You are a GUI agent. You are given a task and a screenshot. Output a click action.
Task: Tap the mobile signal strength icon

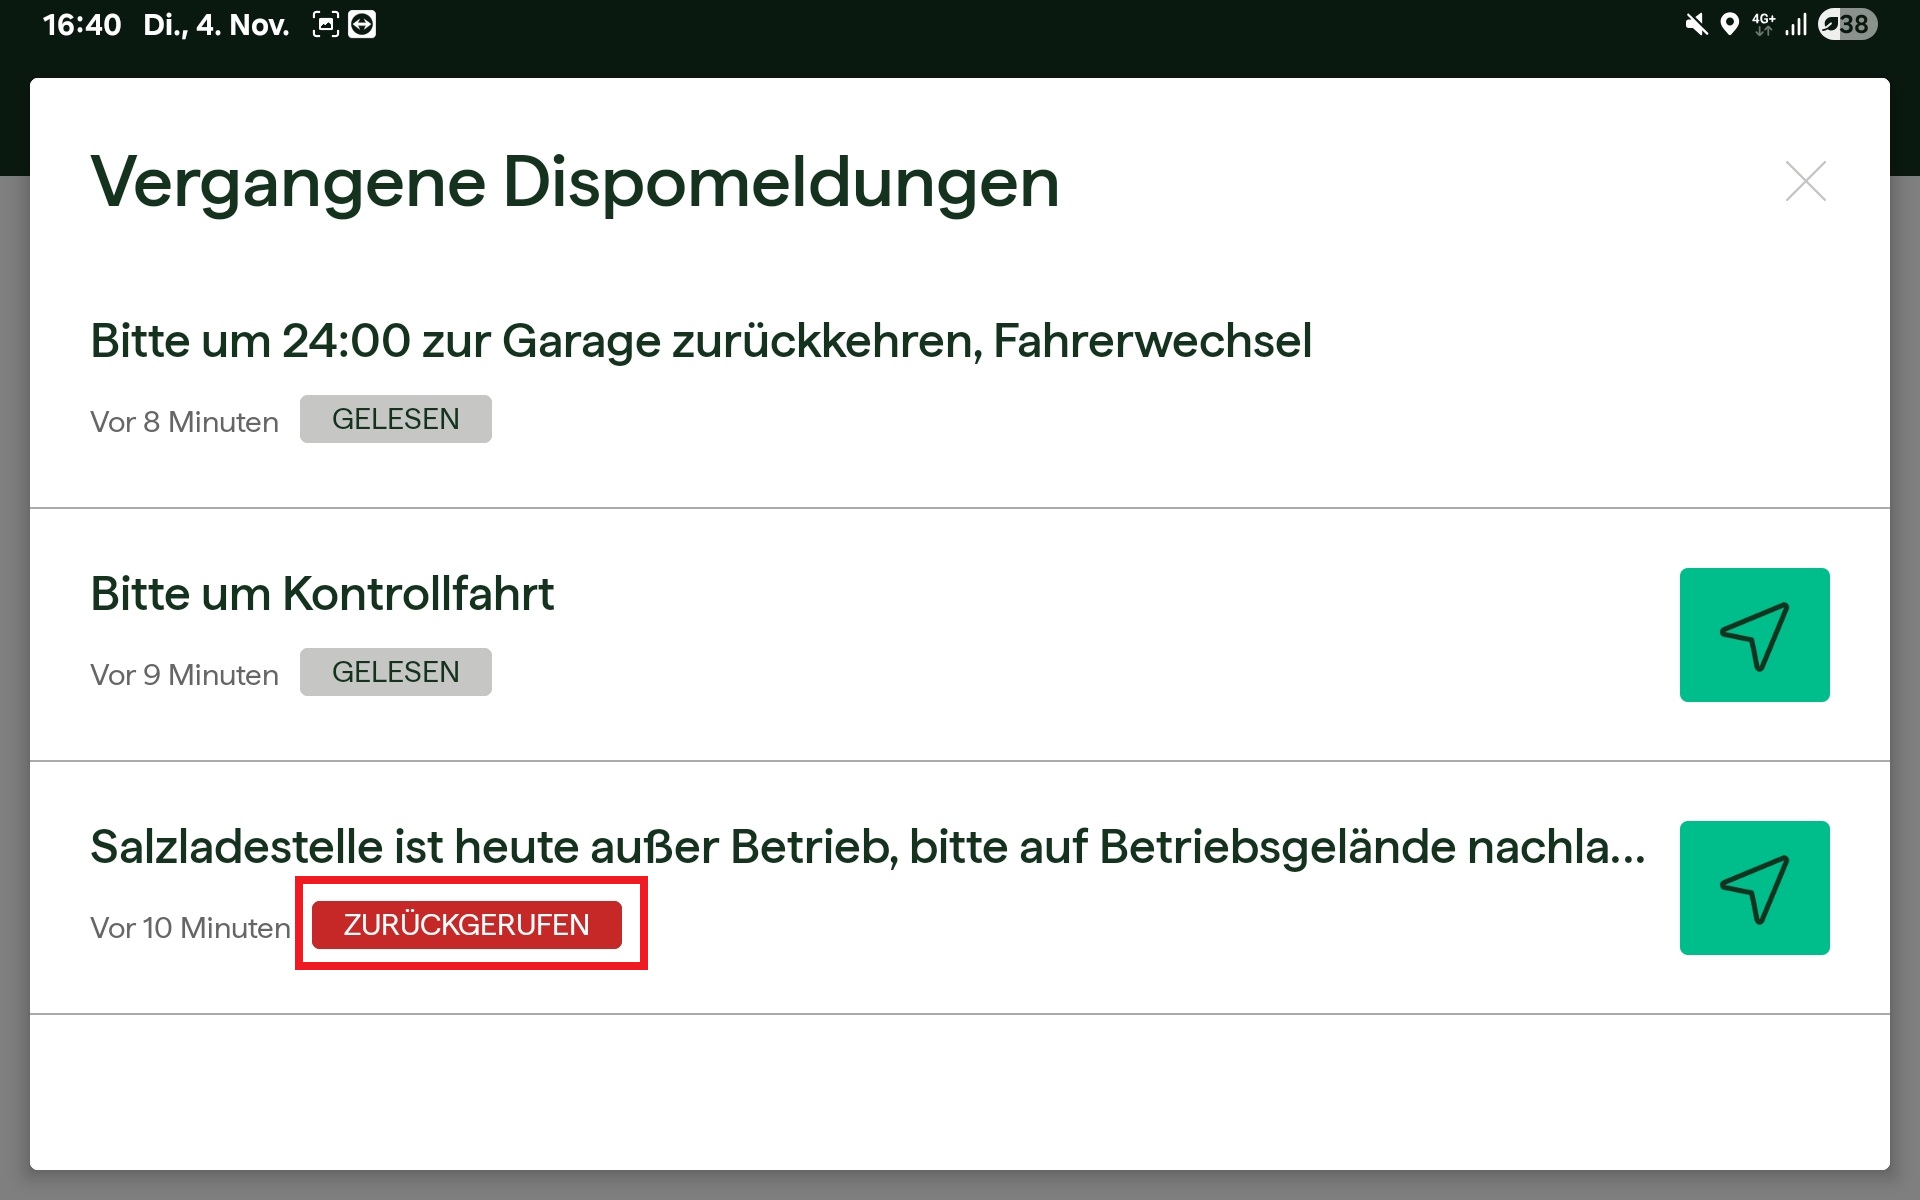(1796, 24)
